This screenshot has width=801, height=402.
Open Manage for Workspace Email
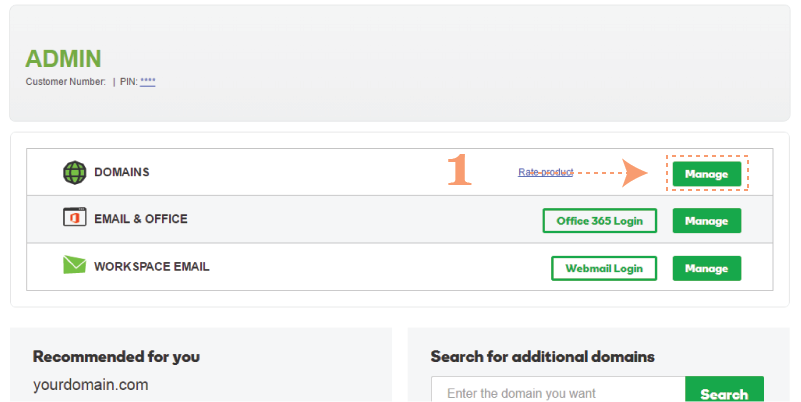(706, 268)
